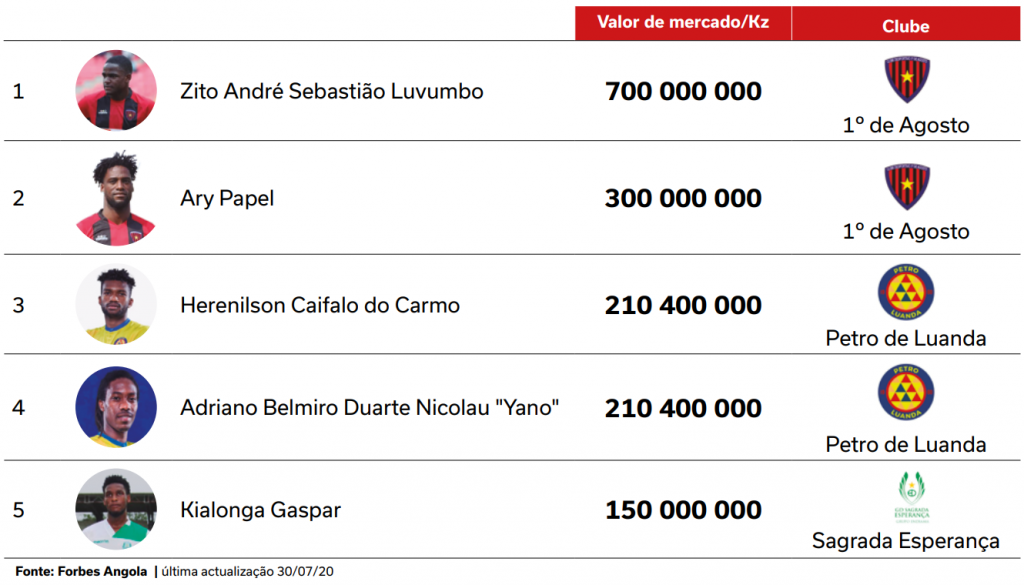Click the Valor de mercado/Kz column header
This screenshot has width=1024, height=585.
pos(683,22)
